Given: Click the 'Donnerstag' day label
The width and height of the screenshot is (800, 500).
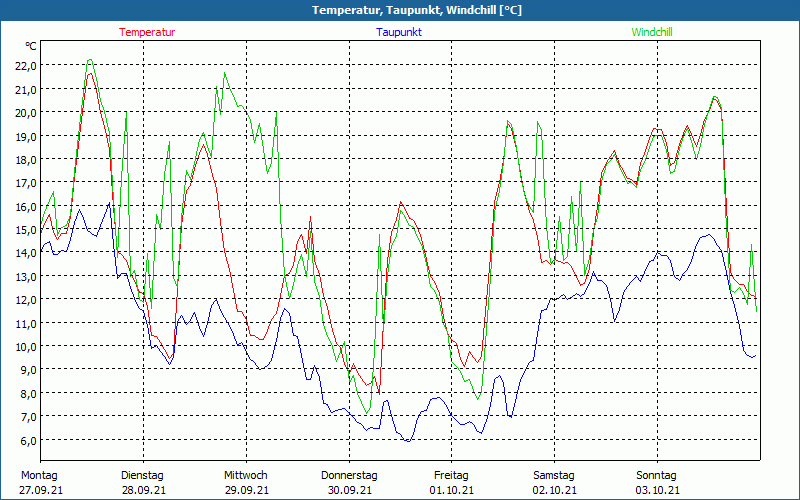Looking at the screenshot, I should 349,476.
